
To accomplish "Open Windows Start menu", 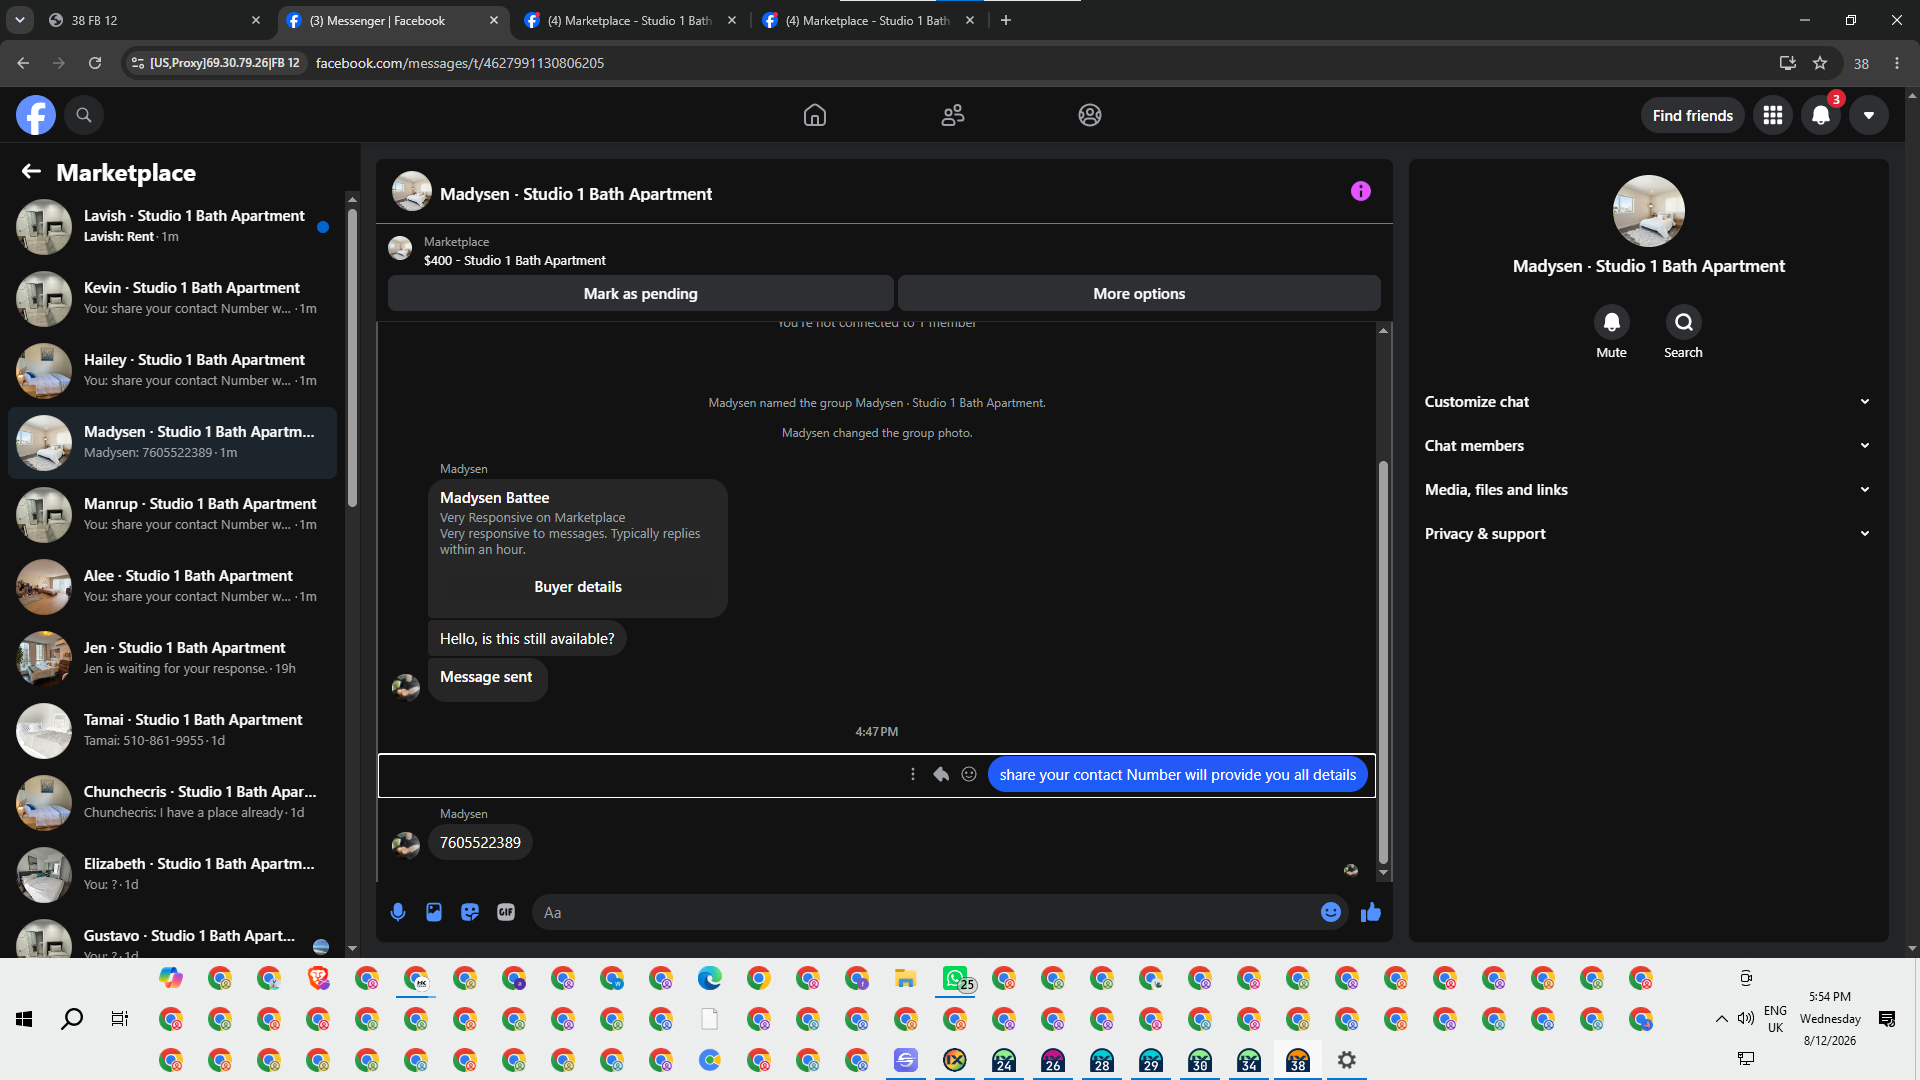I will click(24, 1019).
